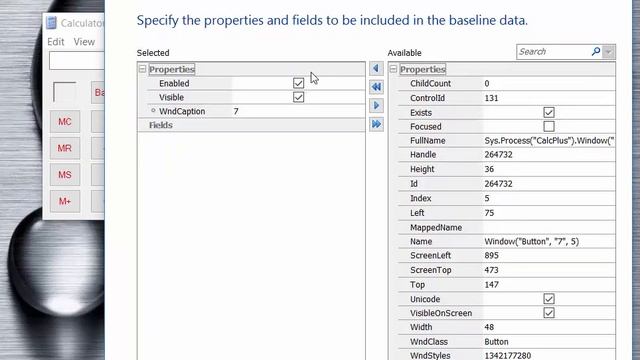Uncheck the Visible property checkbox

point(298,97)
